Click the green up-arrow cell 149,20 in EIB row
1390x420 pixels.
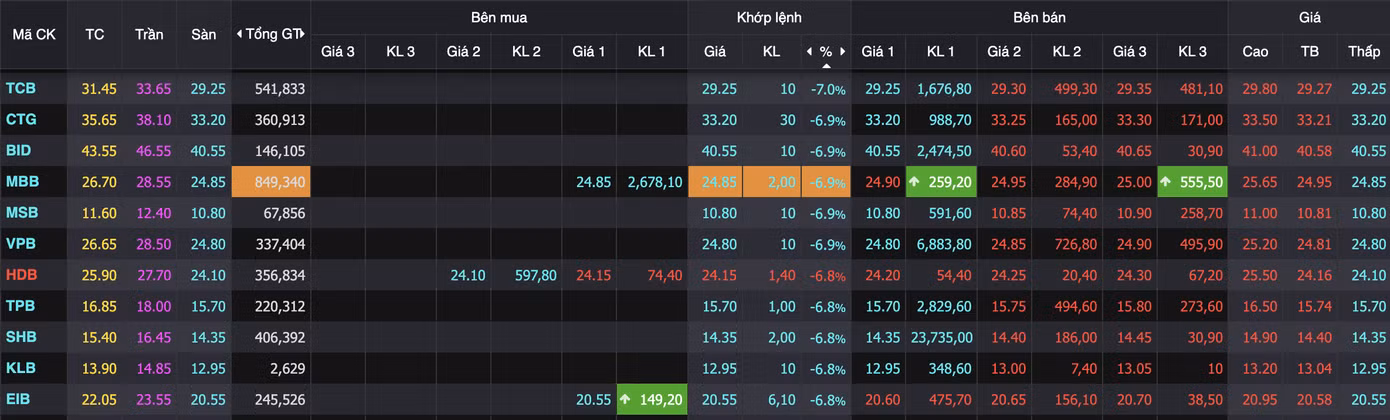[652, 400]
